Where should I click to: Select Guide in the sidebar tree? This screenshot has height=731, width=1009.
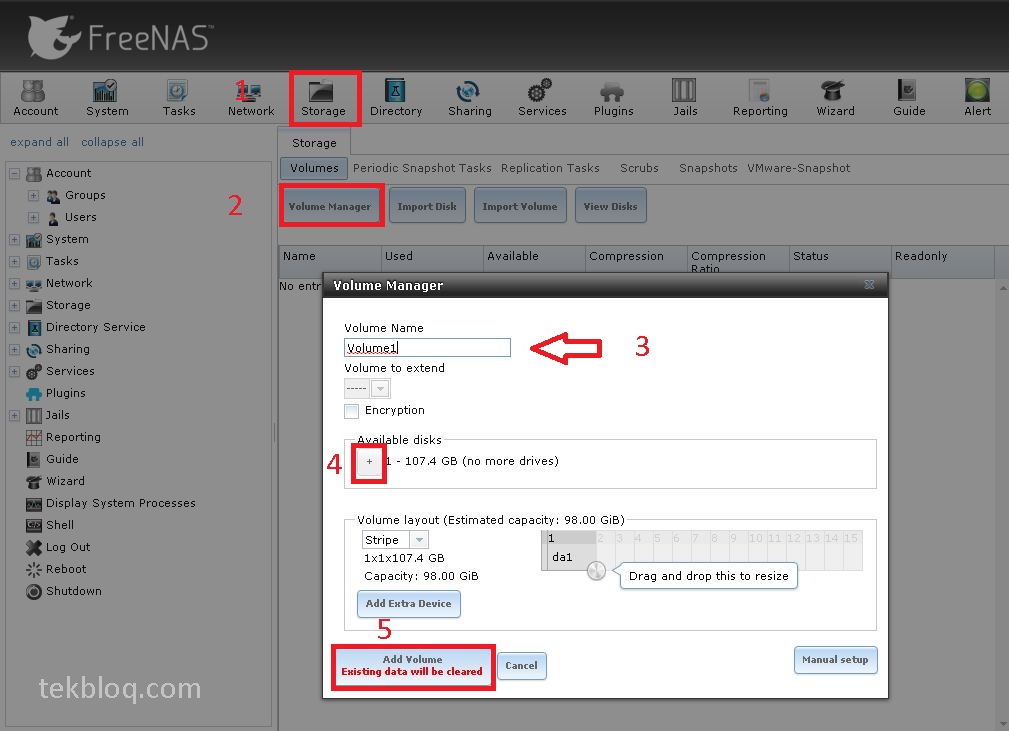pos(62,459)
